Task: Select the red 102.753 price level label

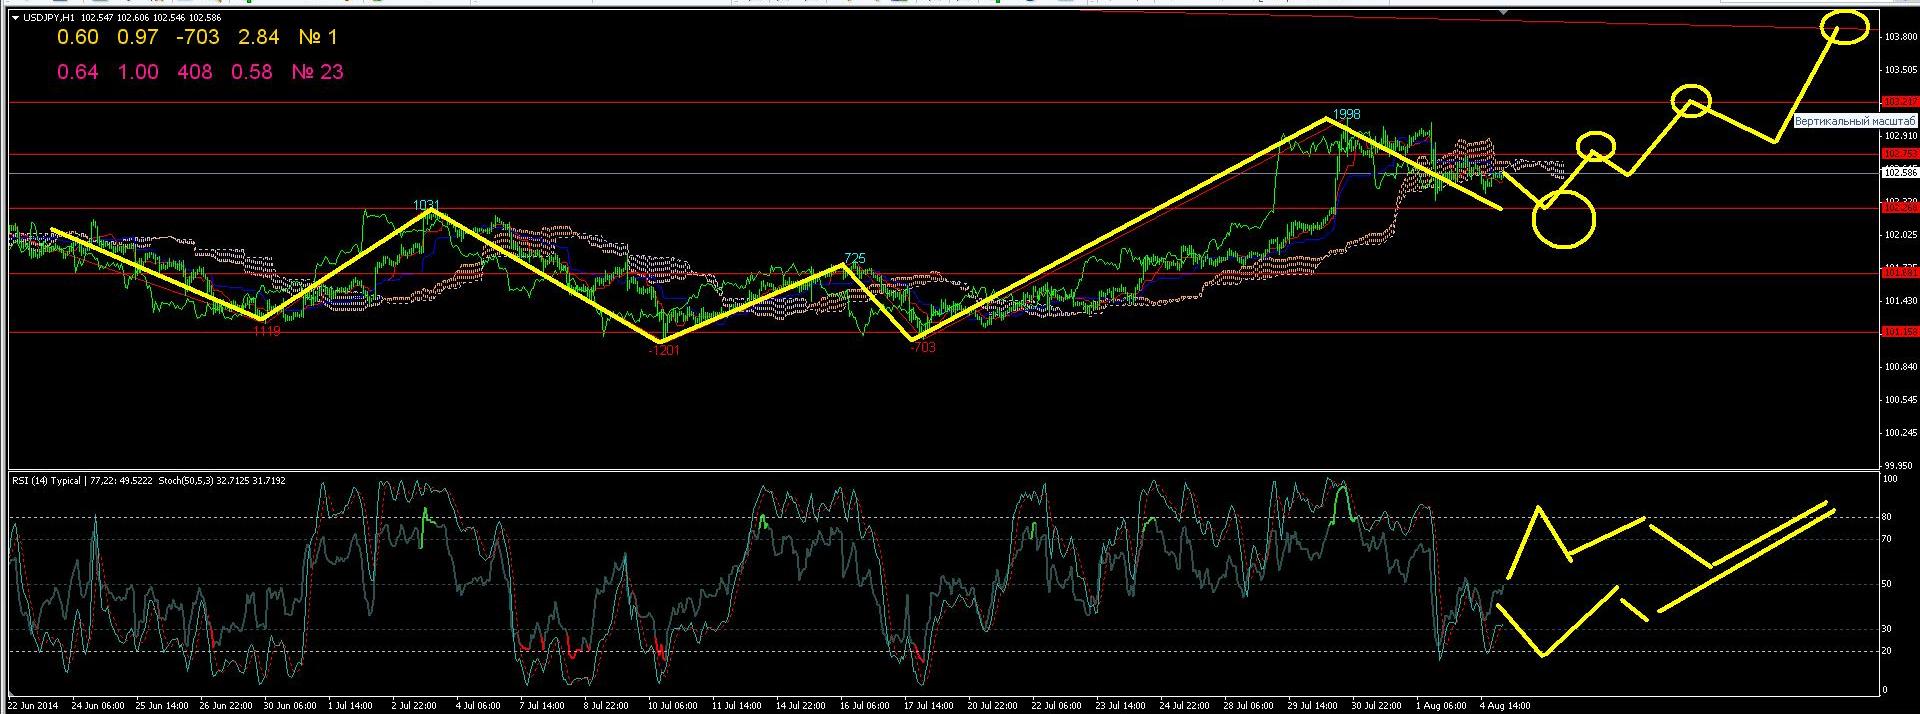Action: point(1898,154)
